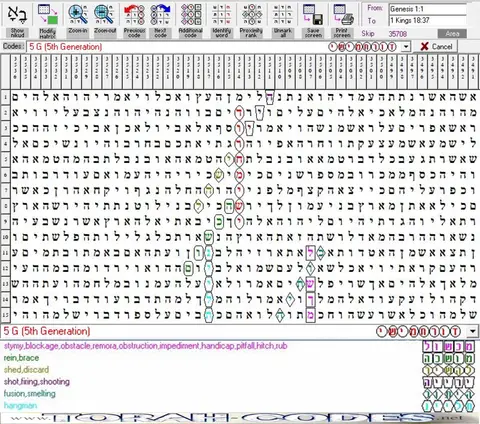Click the row 1 number header
Screen dimensions: 480x424
(5, 97)
